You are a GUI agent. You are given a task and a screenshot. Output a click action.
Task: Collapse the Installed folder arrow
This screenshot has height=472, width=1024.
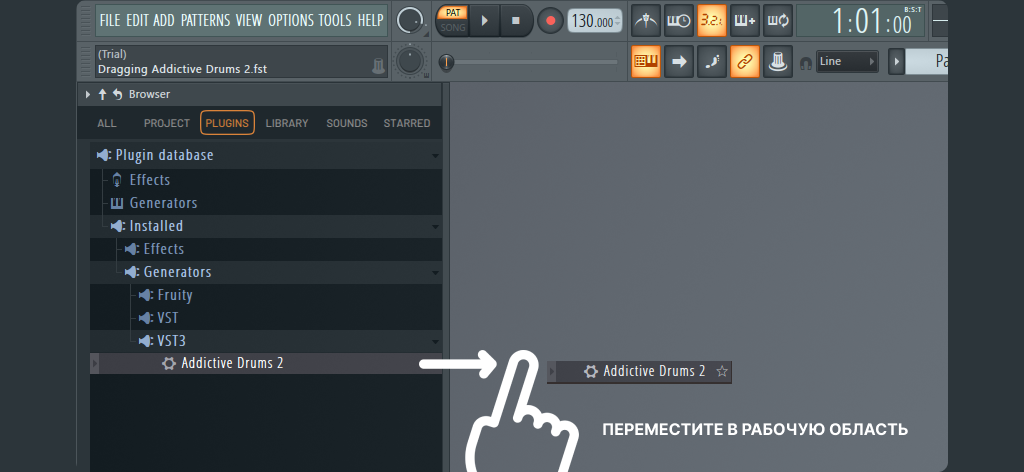click(x=435, y=227)
